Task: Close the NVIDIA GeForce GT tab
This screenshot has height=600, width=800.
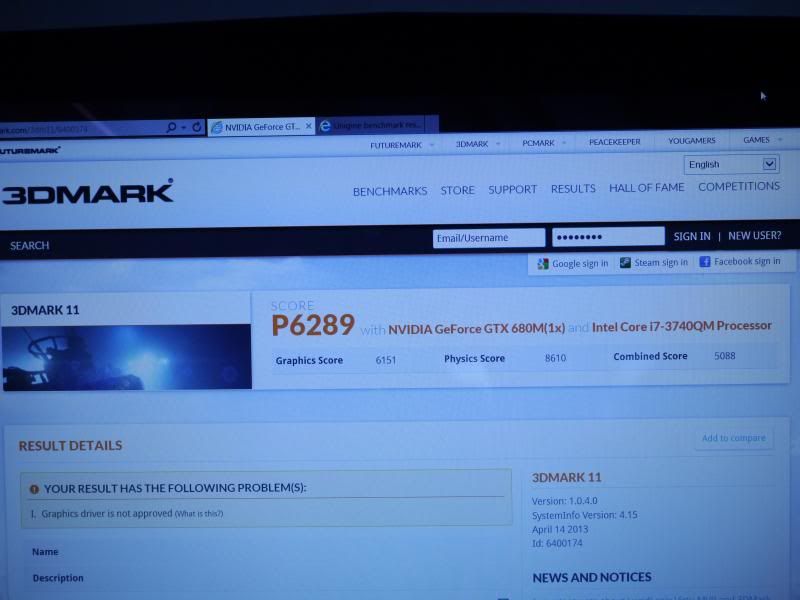Action: 308,126
